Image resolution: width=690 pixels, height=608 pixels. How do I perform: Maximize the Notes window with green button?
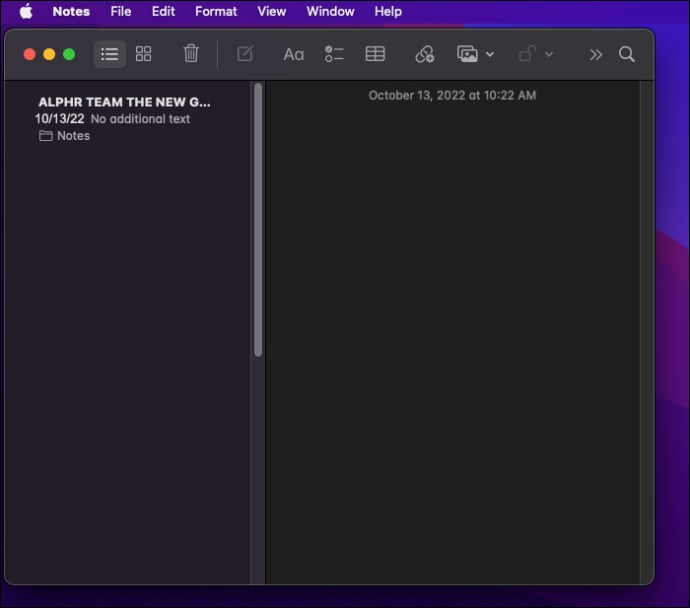[x=69, y=54]
